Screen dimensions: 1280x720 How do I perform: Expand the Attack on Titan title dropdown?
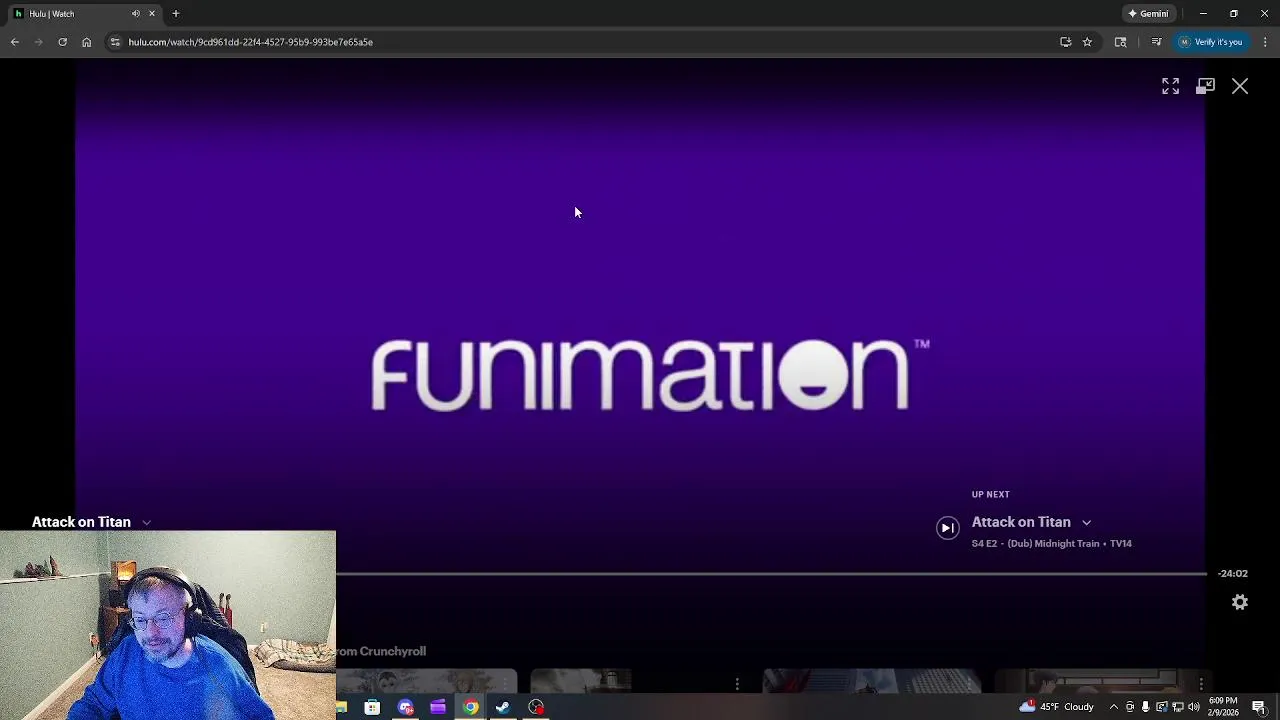tap(146, 522)
